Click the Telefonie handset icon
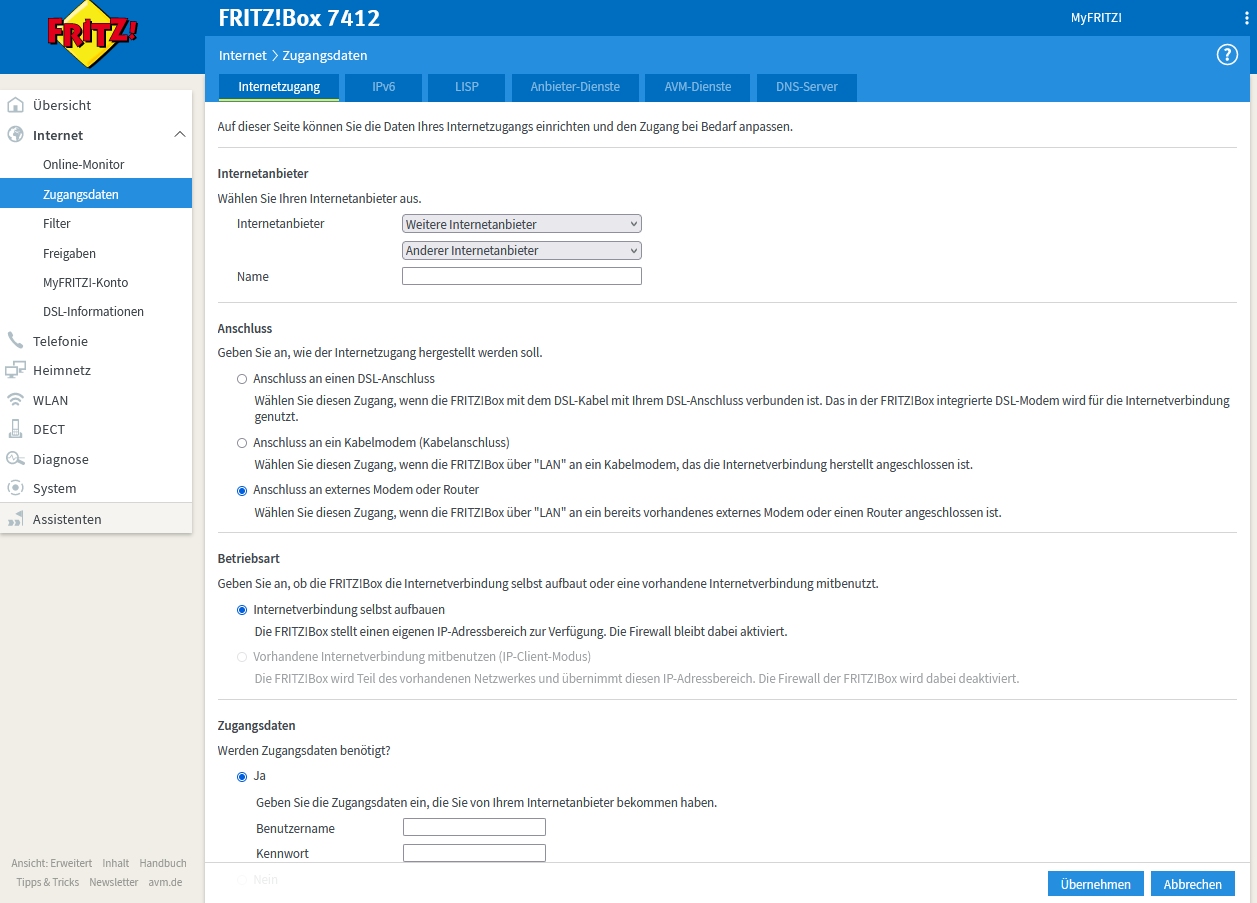Viewport: 1257px width, 903px height. (15, 341)
